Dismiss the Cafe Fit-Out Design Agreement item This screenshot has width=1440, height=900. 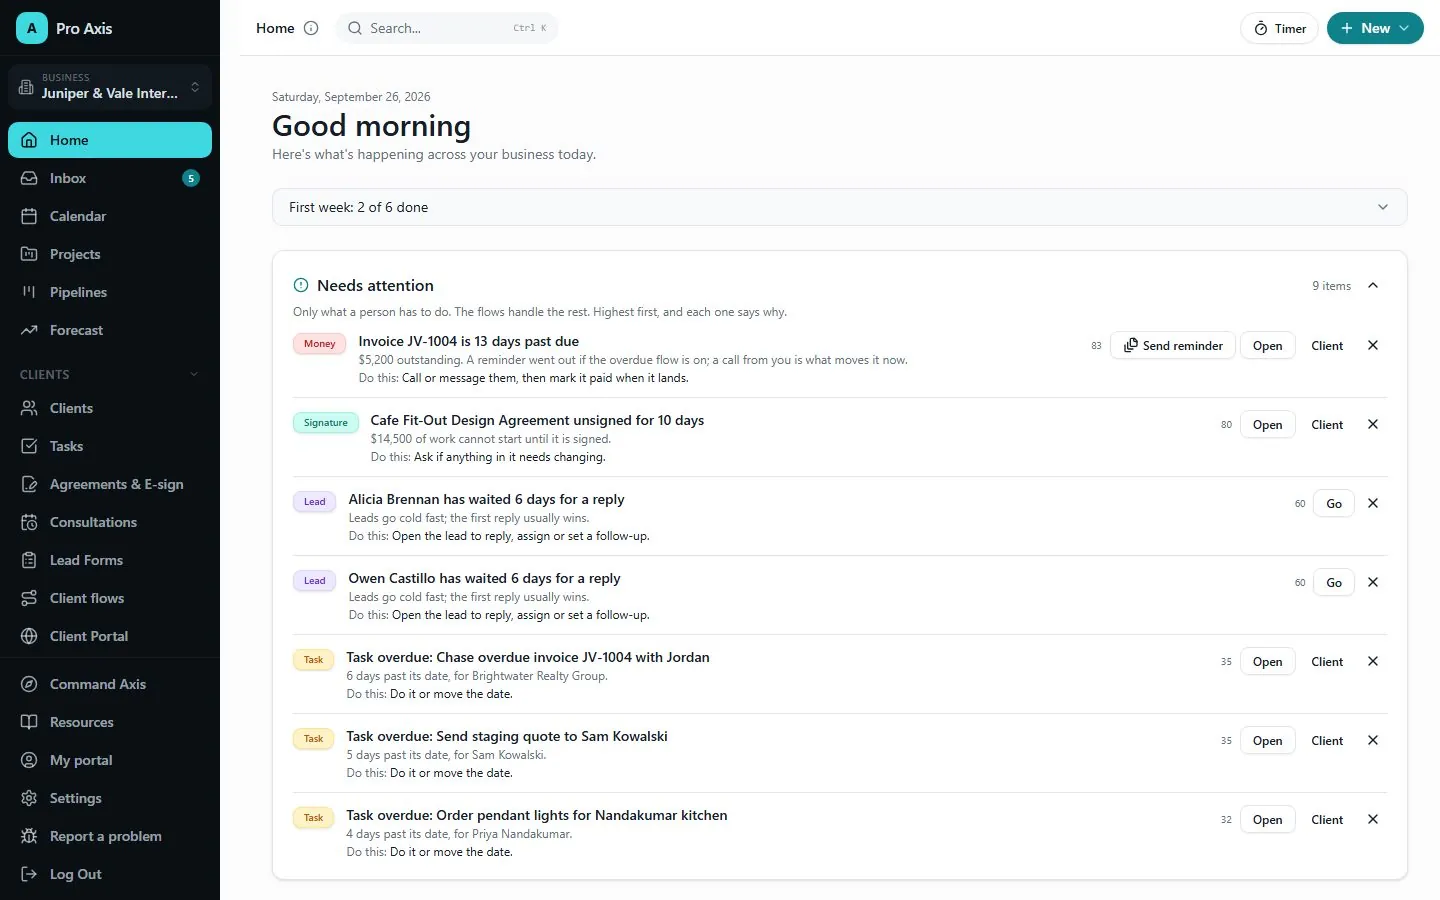(1373, 424)
